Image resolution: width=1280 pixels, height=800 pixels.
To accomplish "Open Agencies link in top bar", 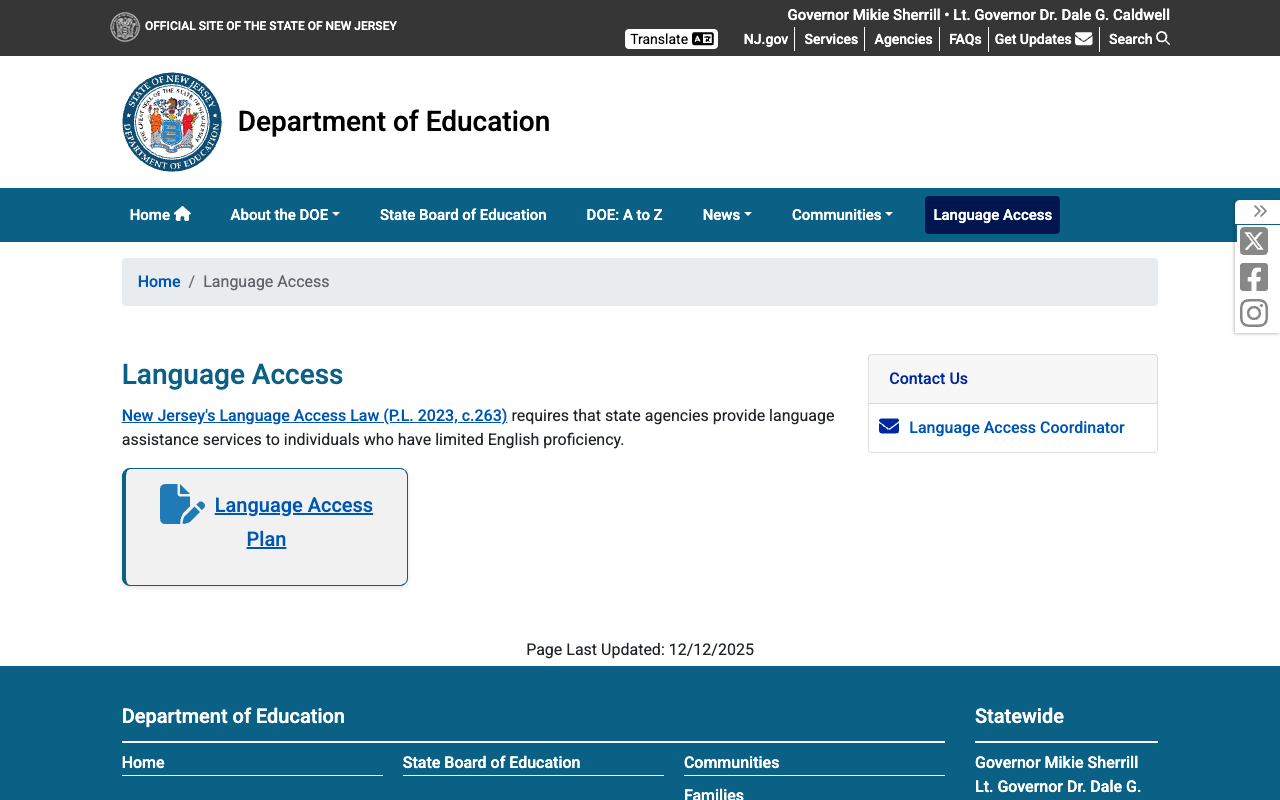I will pos(903,39).
